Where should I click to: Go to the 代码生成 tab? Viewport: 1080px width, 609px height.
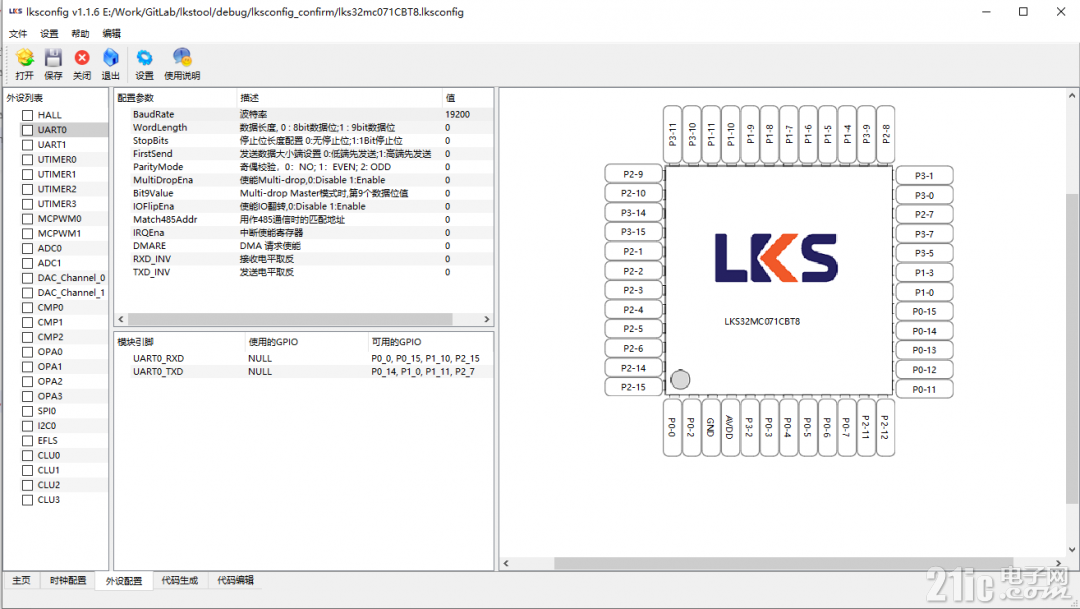click(180, 580)
